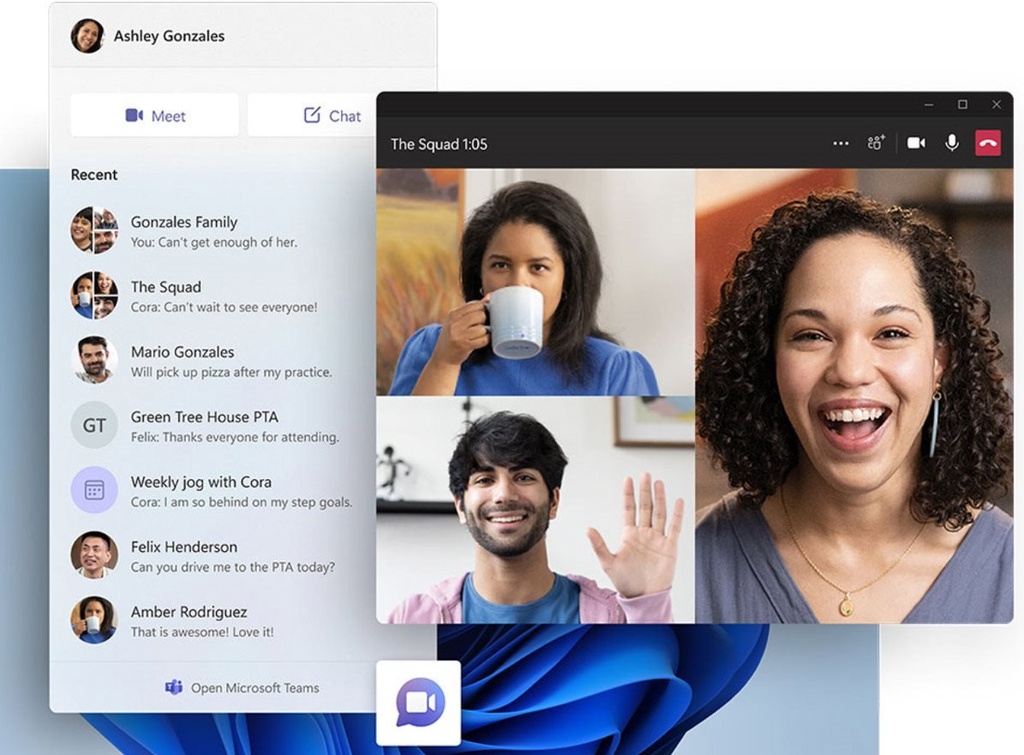Viewport: 1024px width, 755px height.
Task: Click the Meet button
Action: (x=155, y=116)
